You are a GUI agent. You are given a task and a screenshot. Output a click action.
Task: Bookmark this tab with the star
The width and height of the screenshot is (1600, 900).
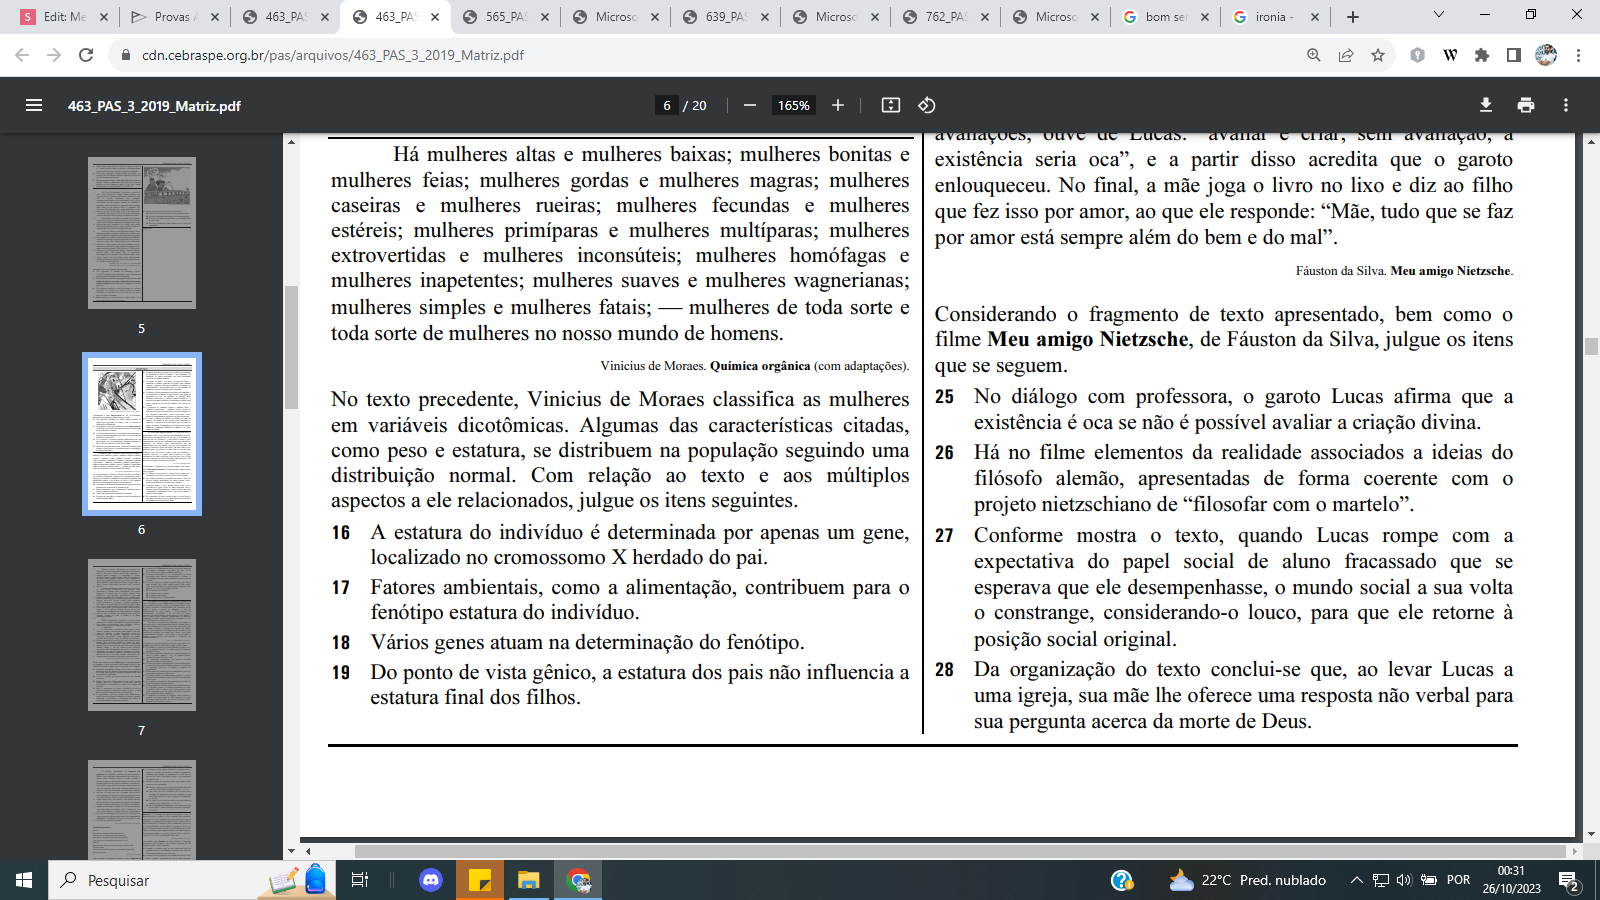(x=1378, y=55)
